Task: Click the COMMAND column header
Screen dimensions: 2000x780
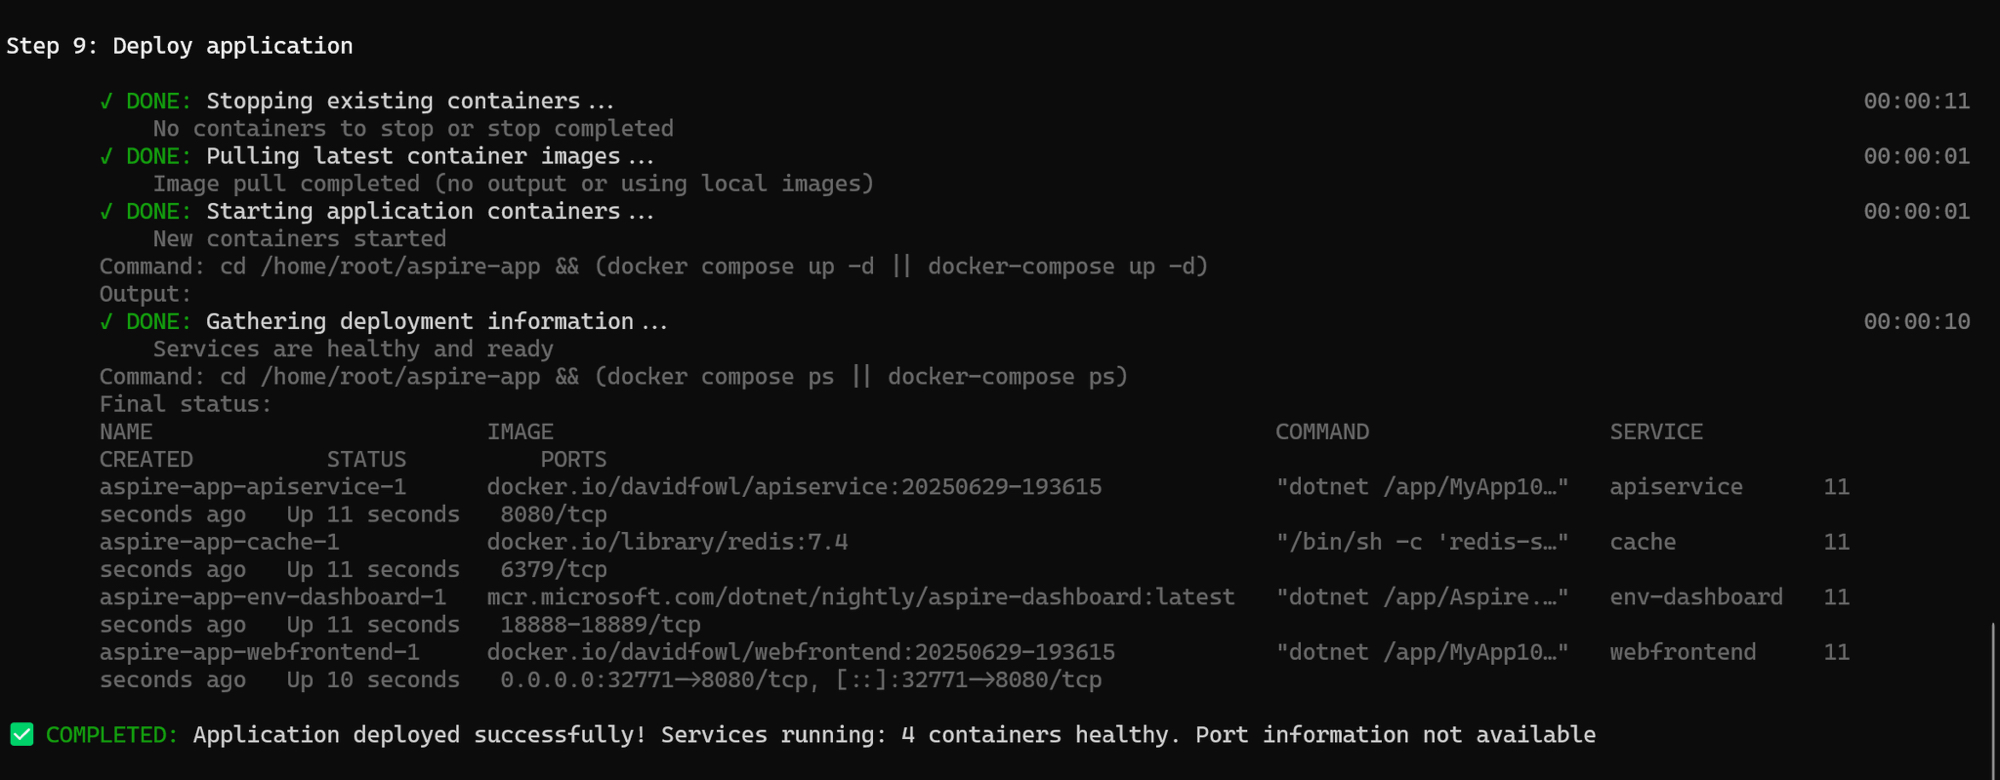Action: coord(1322,432)
